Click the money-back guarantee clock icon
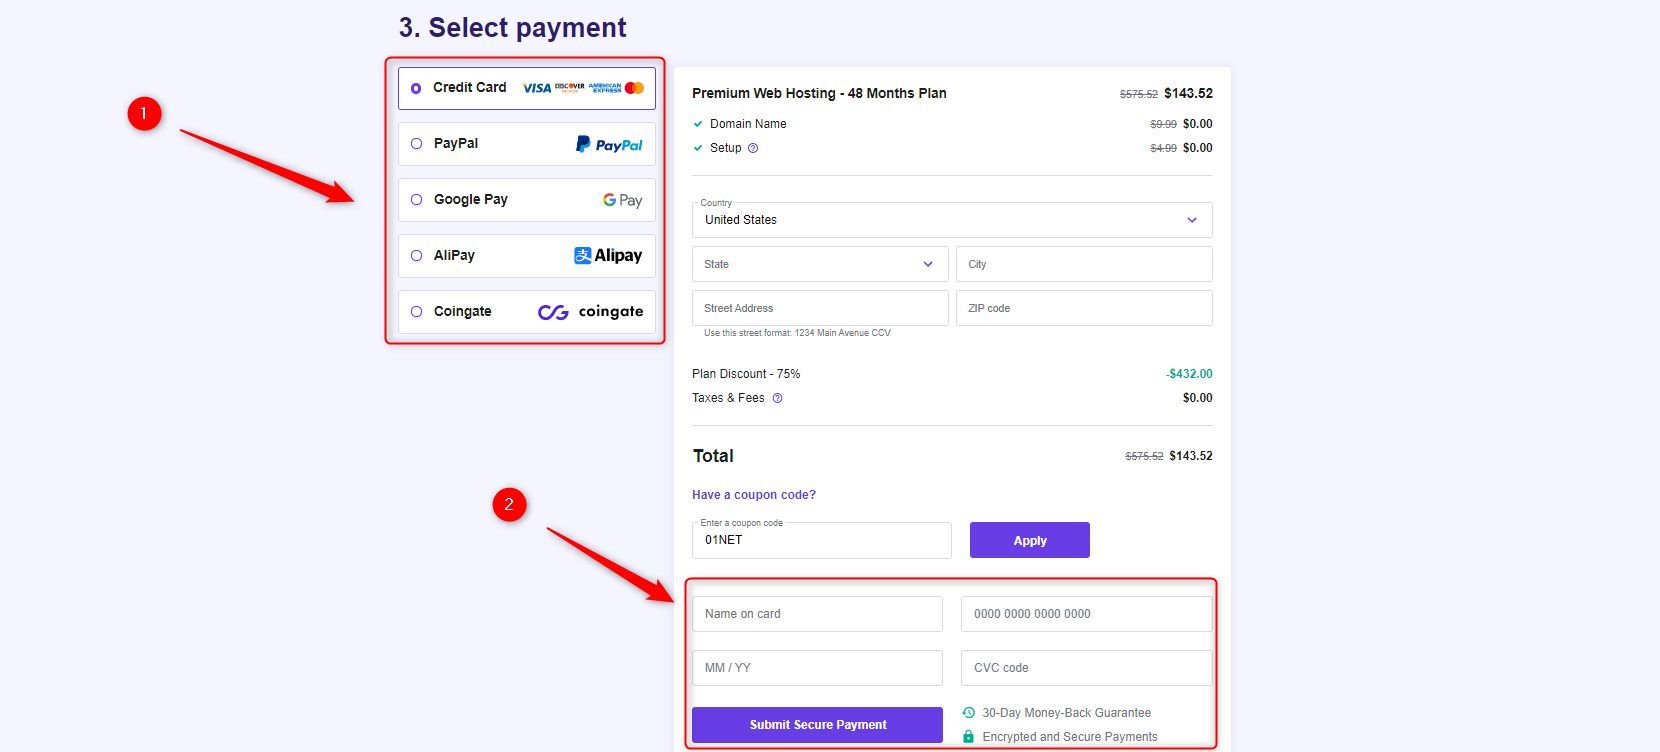 (968, 713)
